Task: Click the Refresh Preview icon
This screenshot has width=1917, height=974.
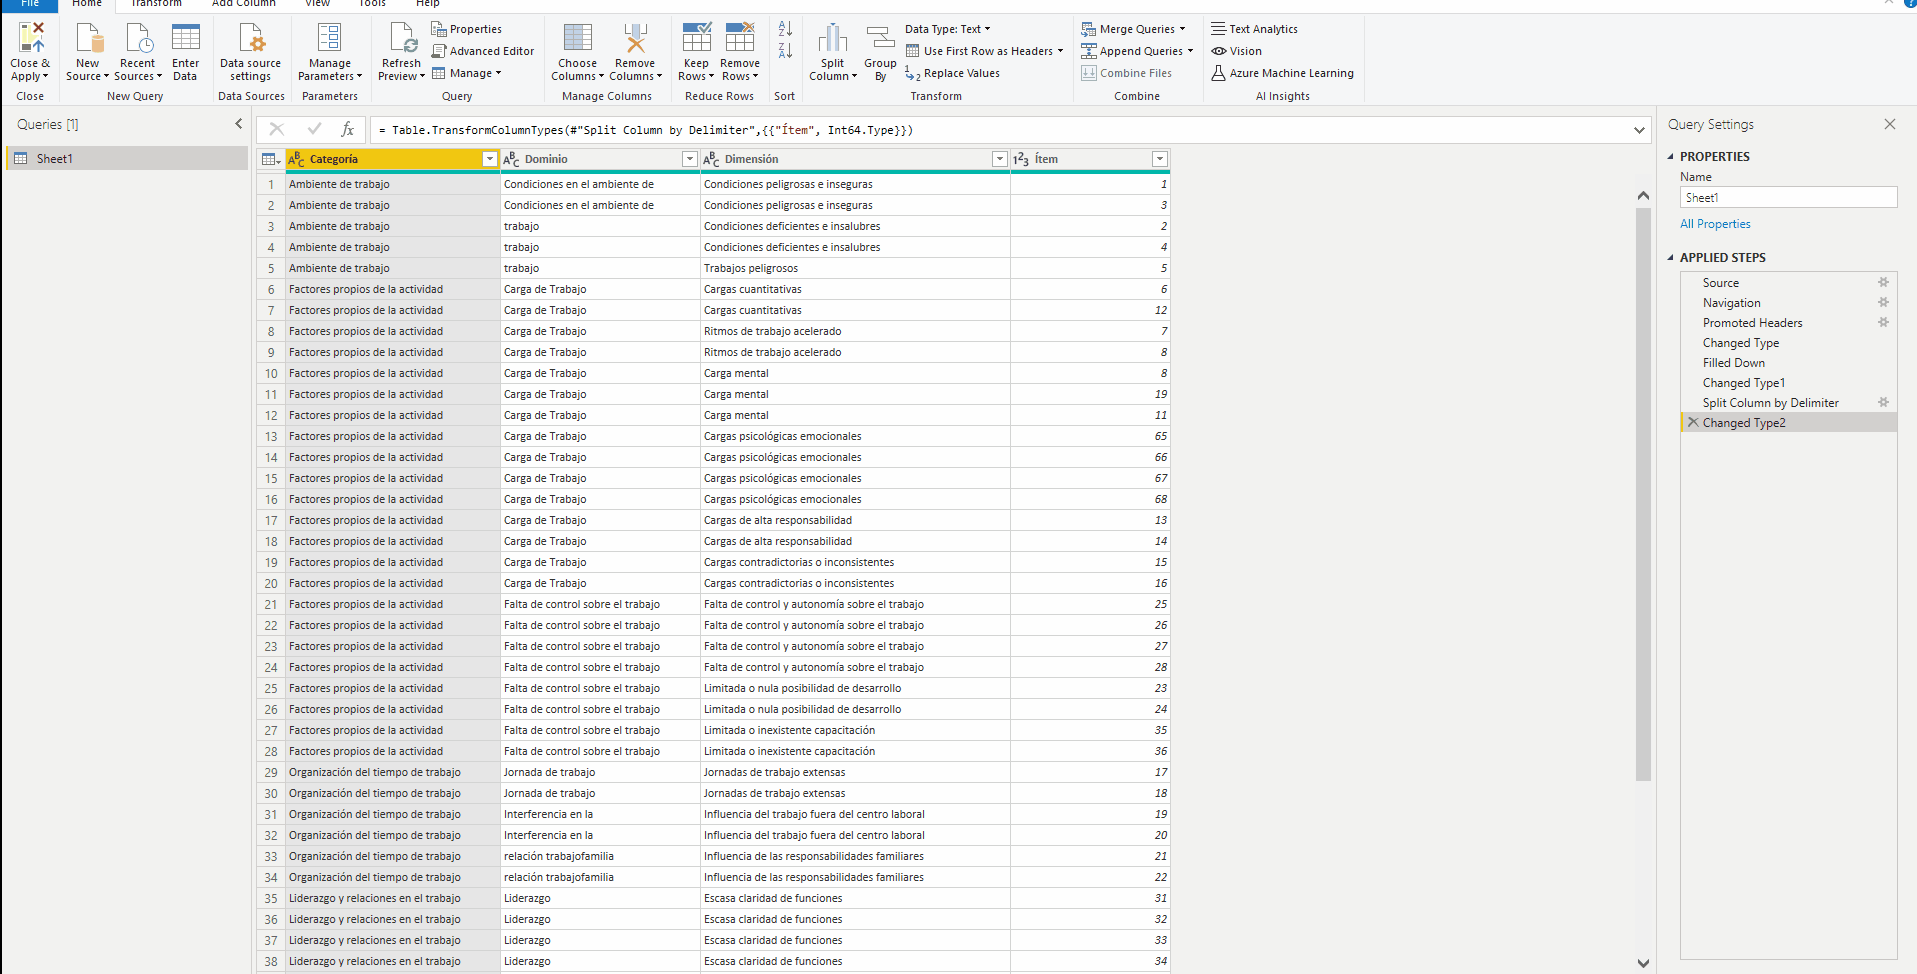Action: click(403, 38)
